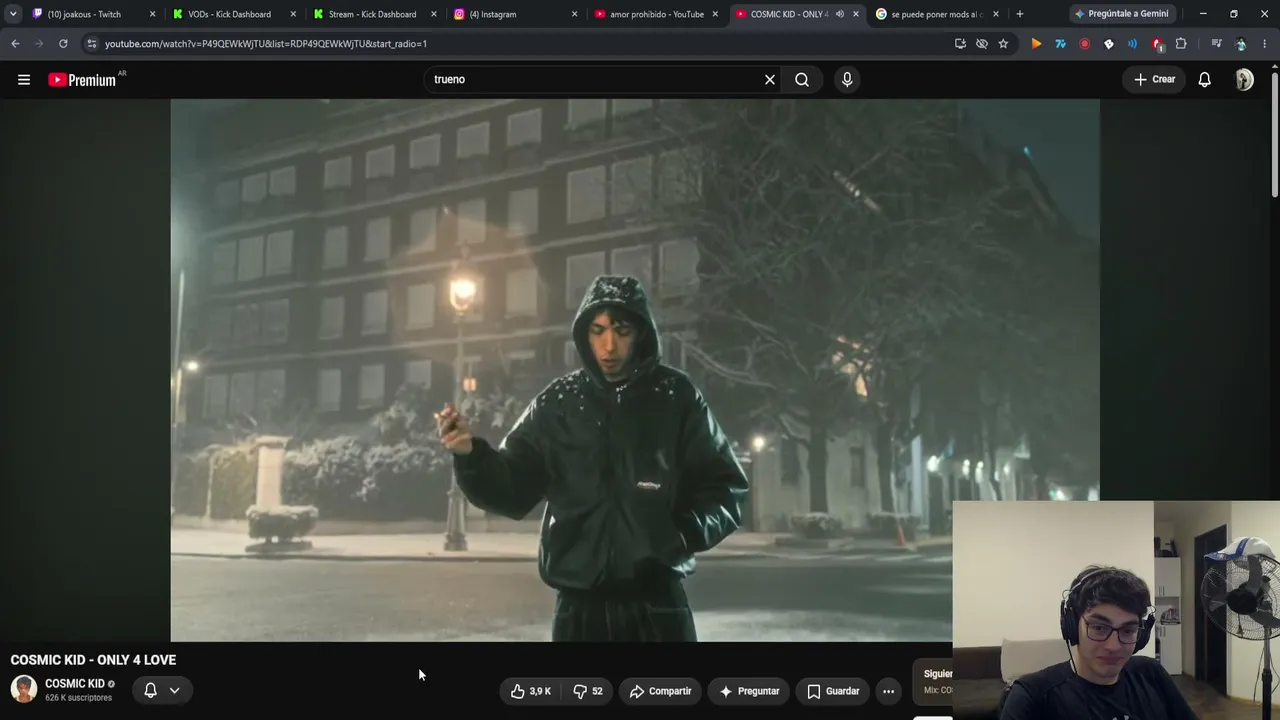The width and height of the screenshot is (1280, 720).
Task: Switch to the VODs Kick Dashboard tab
Action: [230, 14]
